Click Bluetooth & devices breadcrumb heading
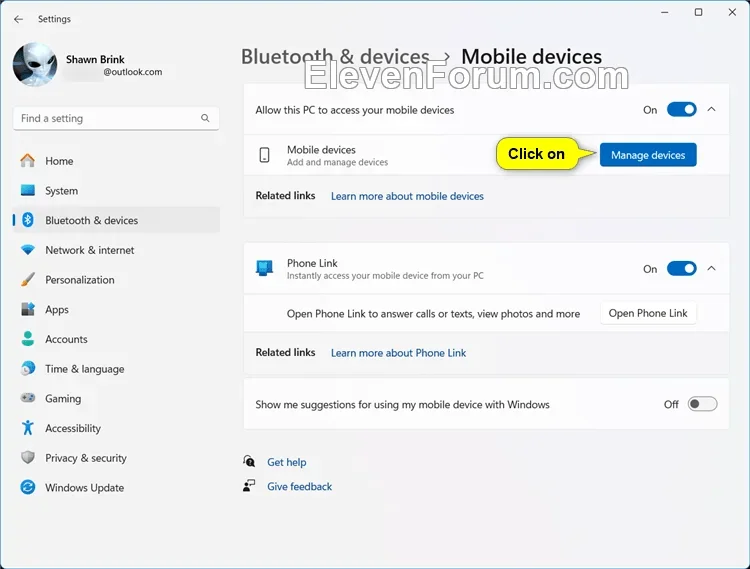750x569 pixels. (335, 56)
